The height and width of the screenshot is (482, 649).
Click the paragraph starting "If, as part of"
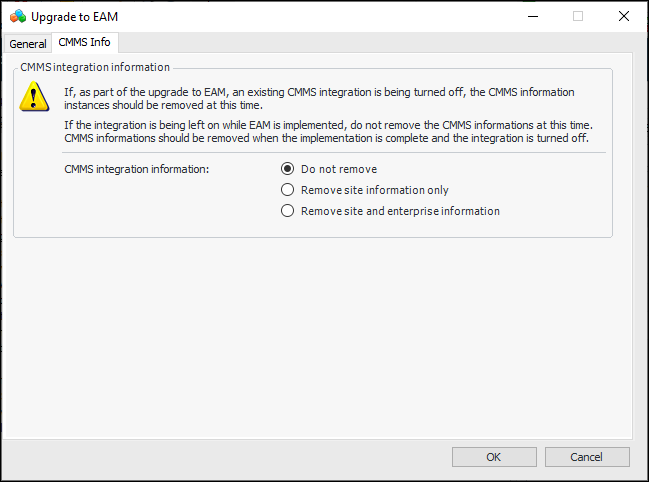320,98
